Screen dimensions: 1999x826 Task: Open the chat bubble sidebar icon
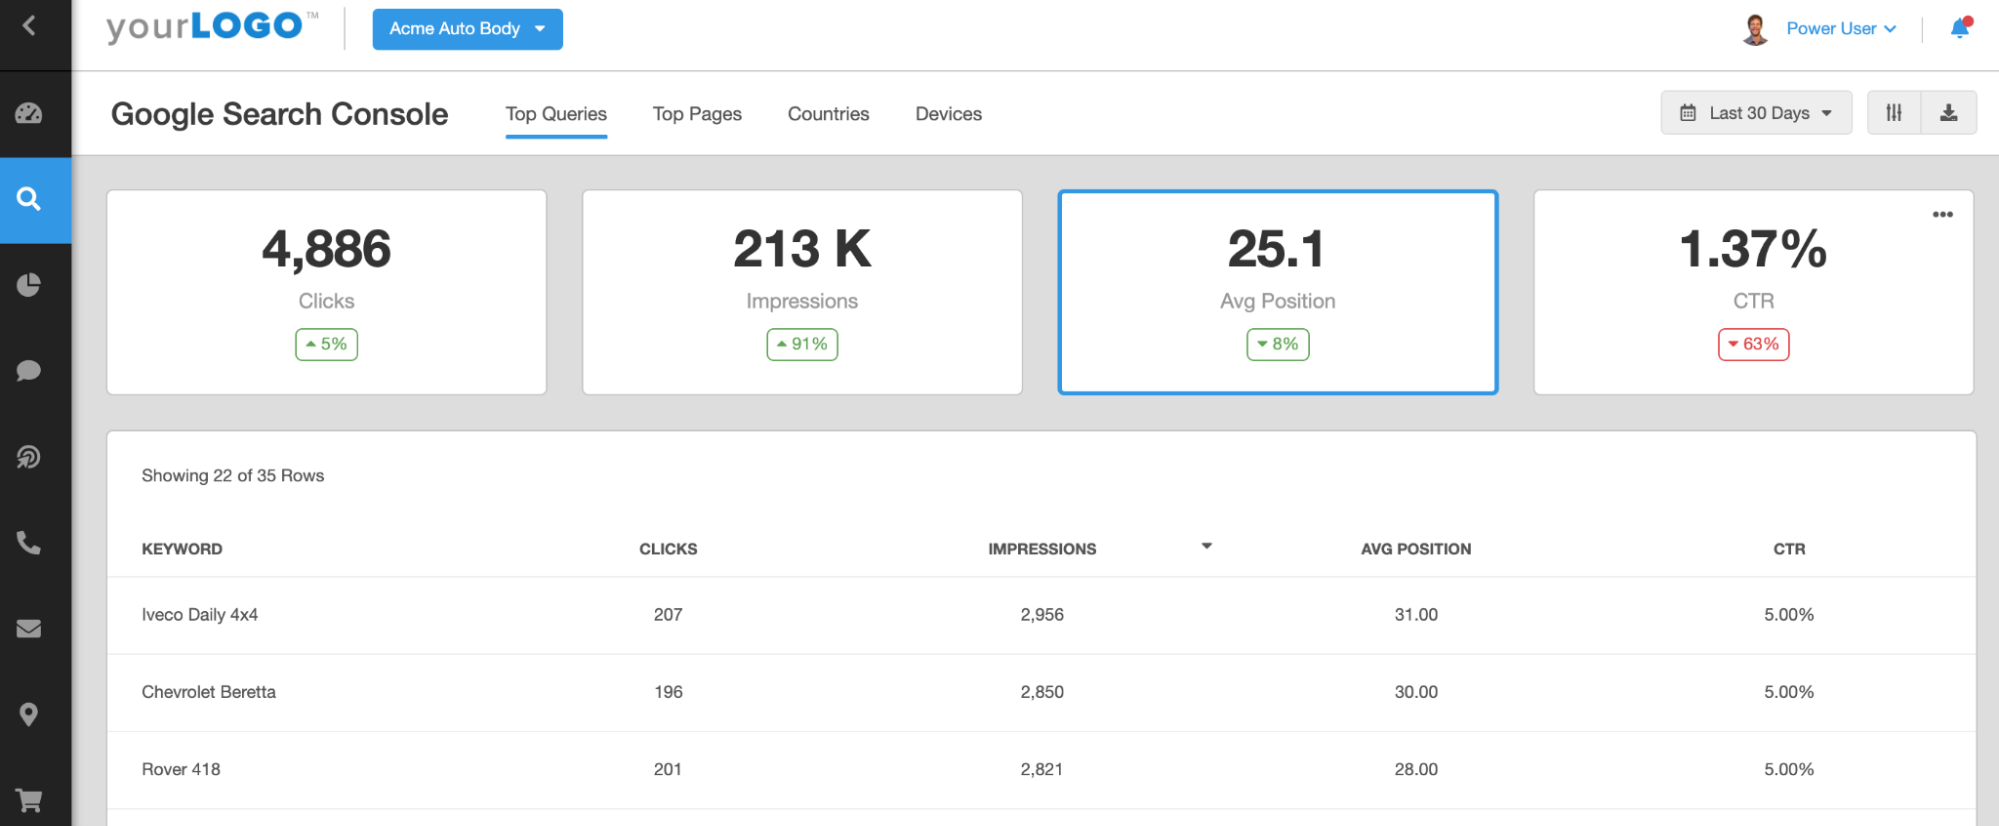tap(29, 371)
